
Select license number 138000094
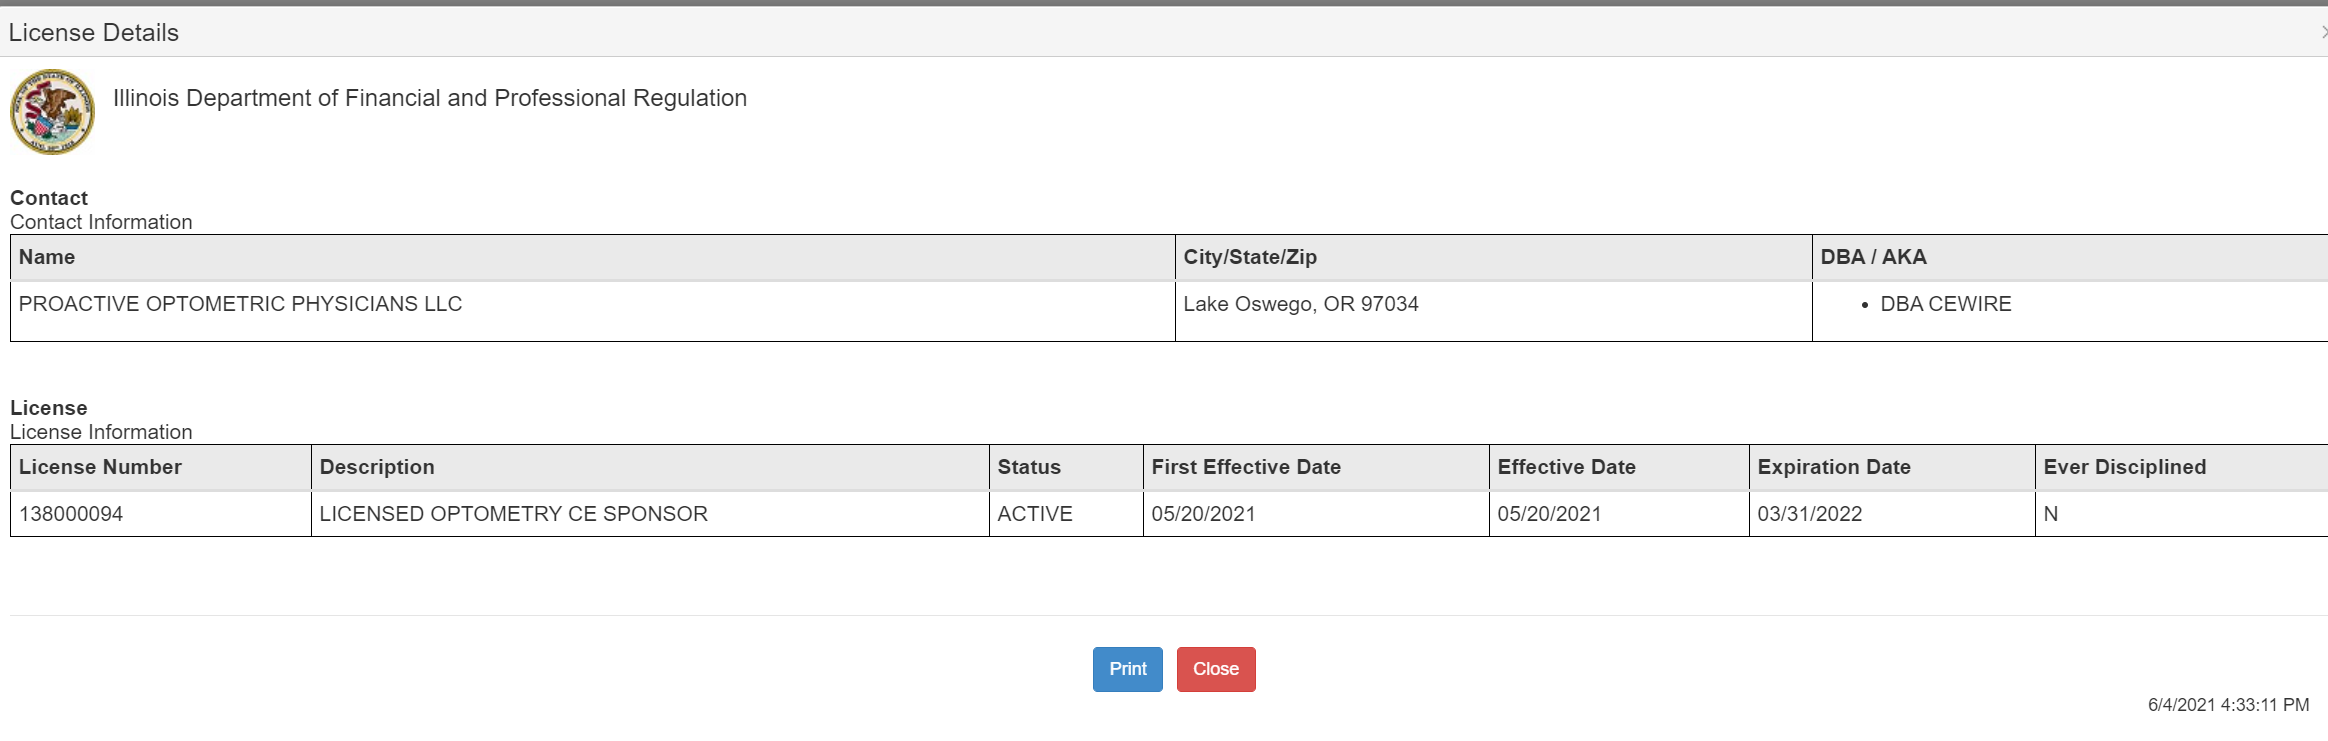coord(71,514)
